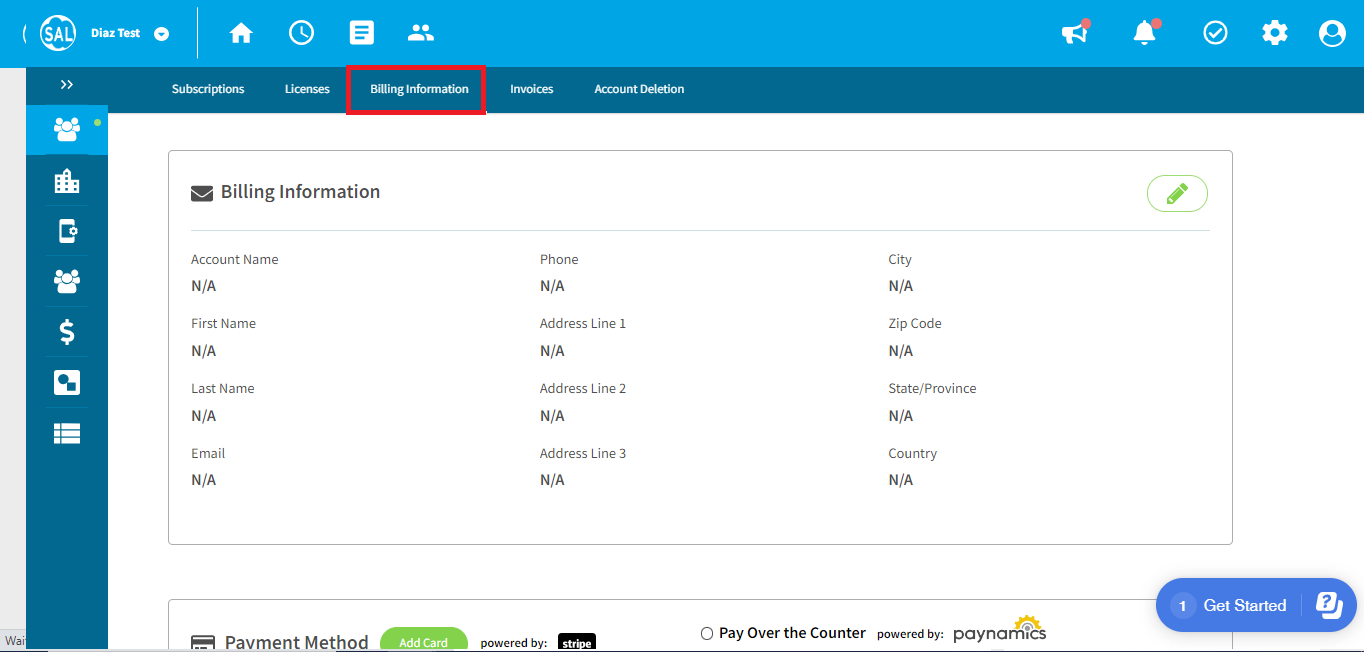
Task: Click the Add Card button
Action: pyautogui.click(x=424, y=640)
